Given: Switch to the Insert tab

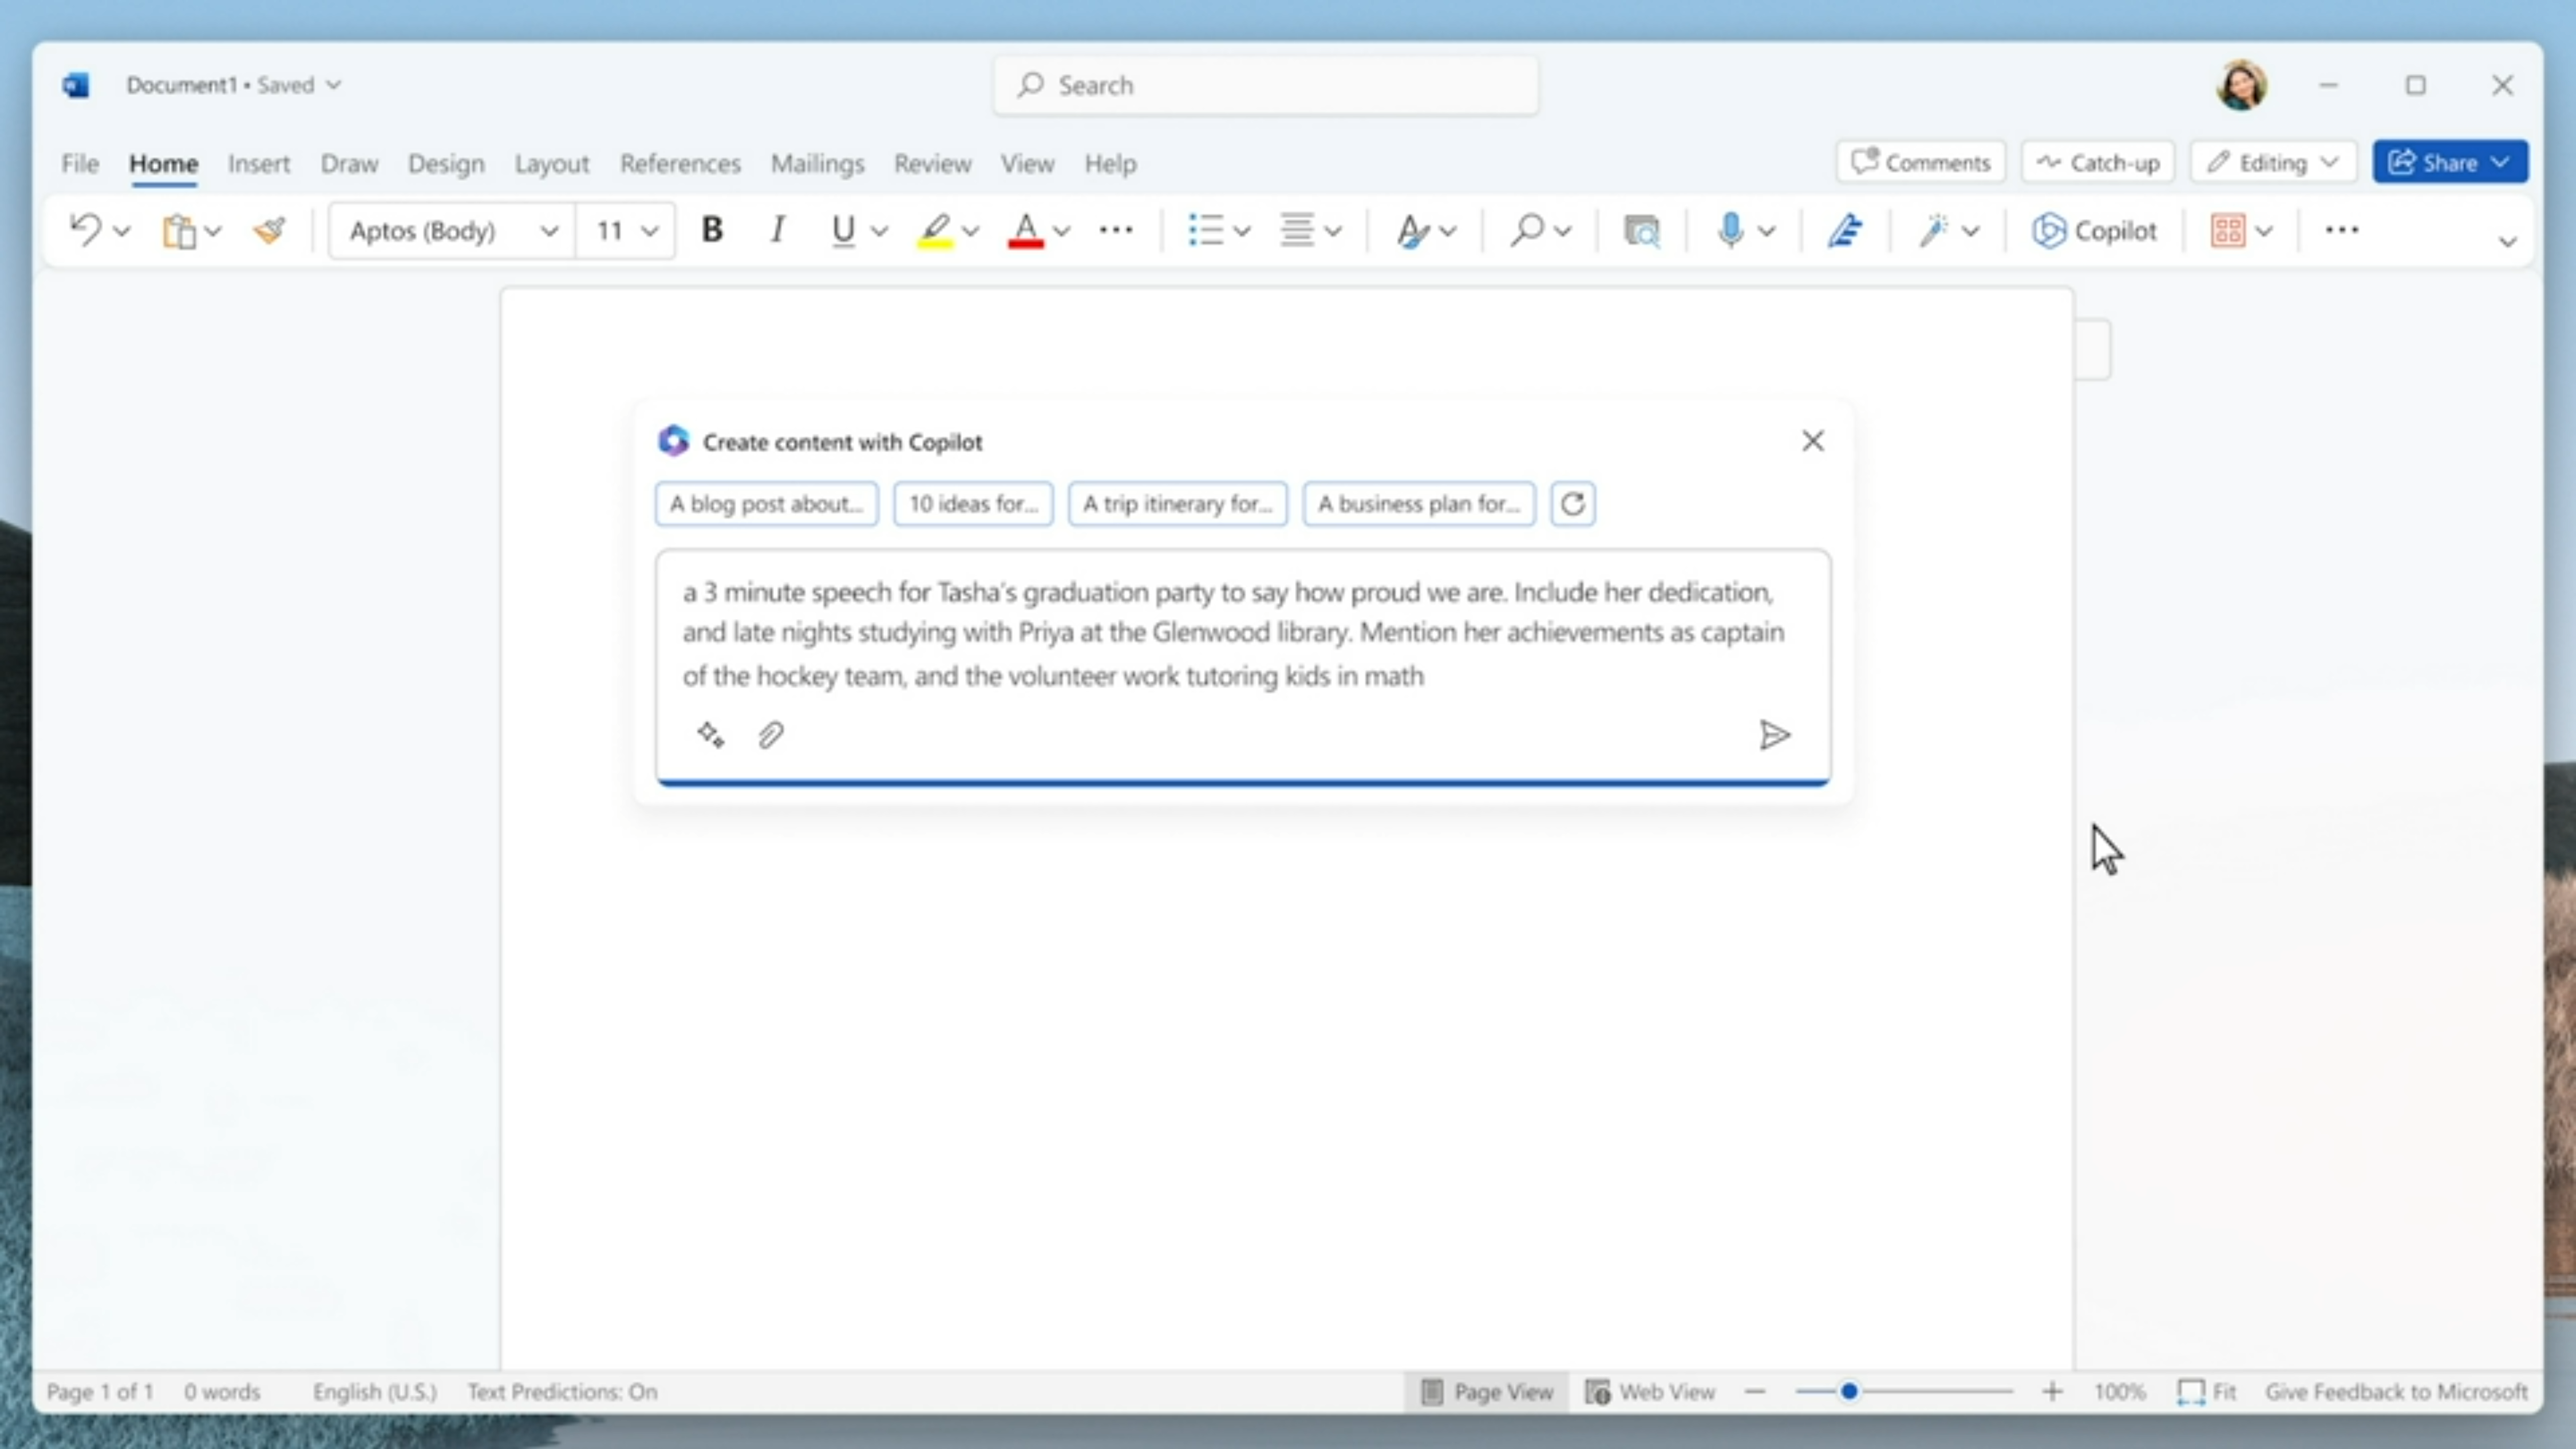Looking at the screenshot, I should [259, 163].
